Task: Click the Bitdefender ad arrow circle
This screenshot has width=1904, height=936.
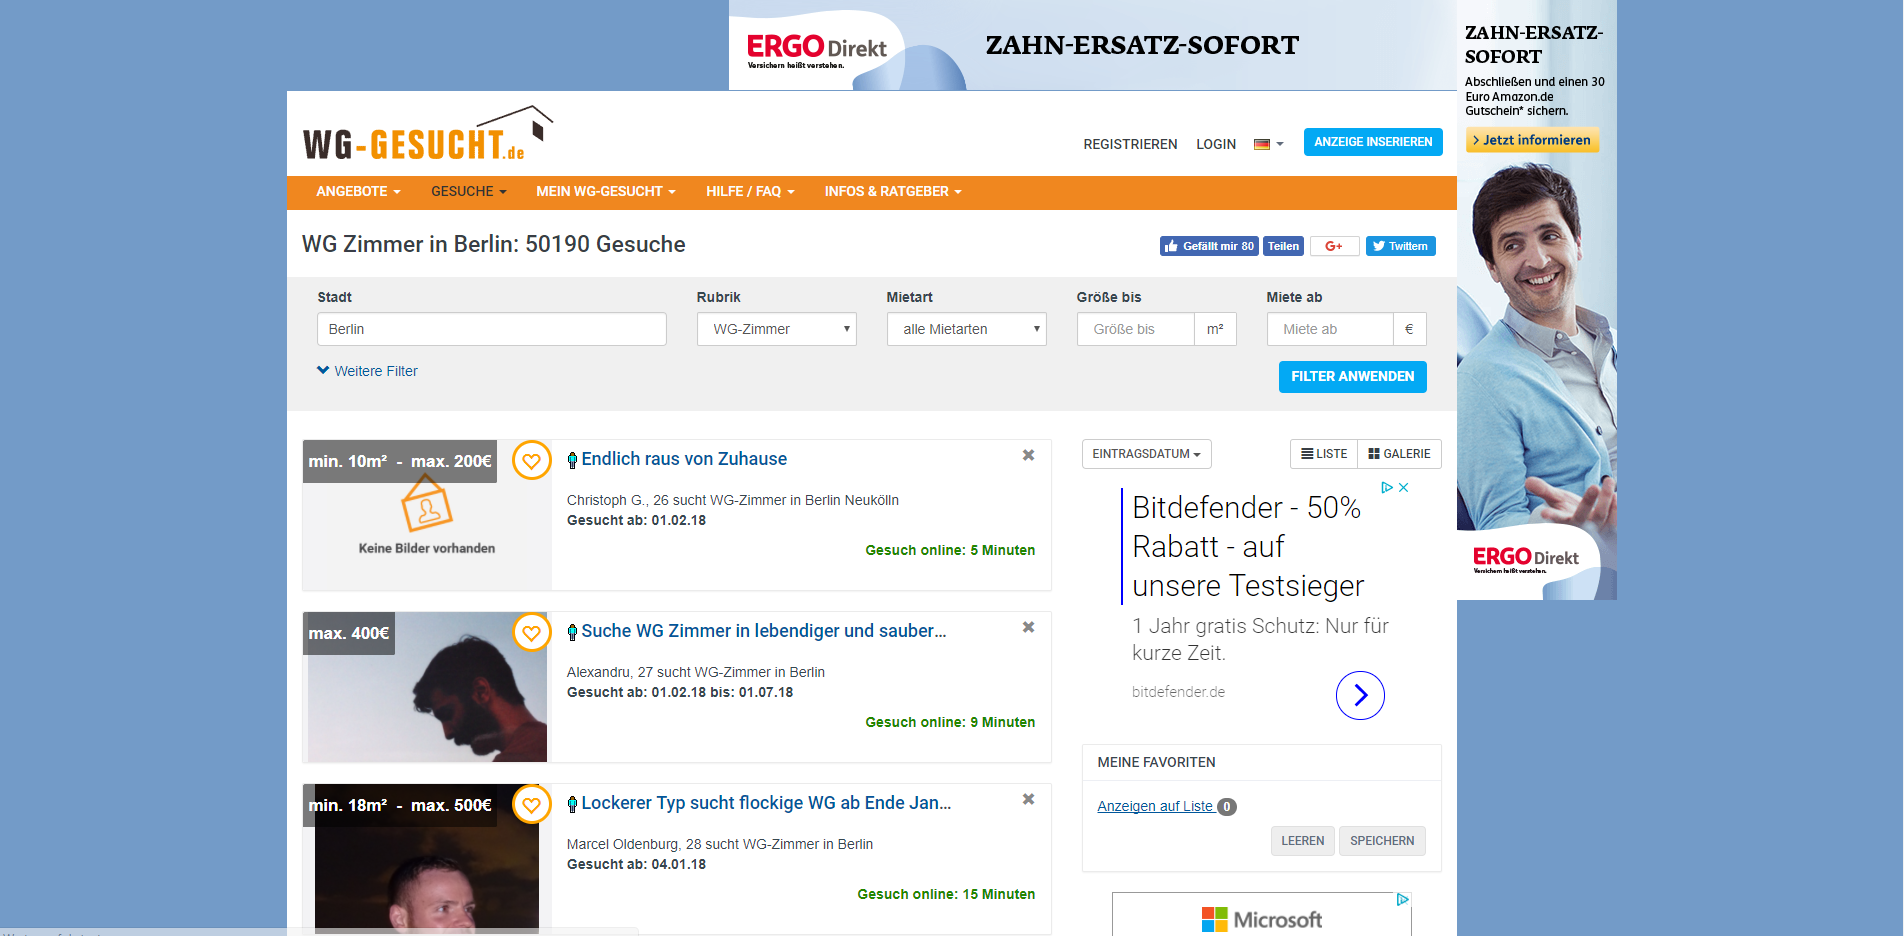Action: (1360, 695)
